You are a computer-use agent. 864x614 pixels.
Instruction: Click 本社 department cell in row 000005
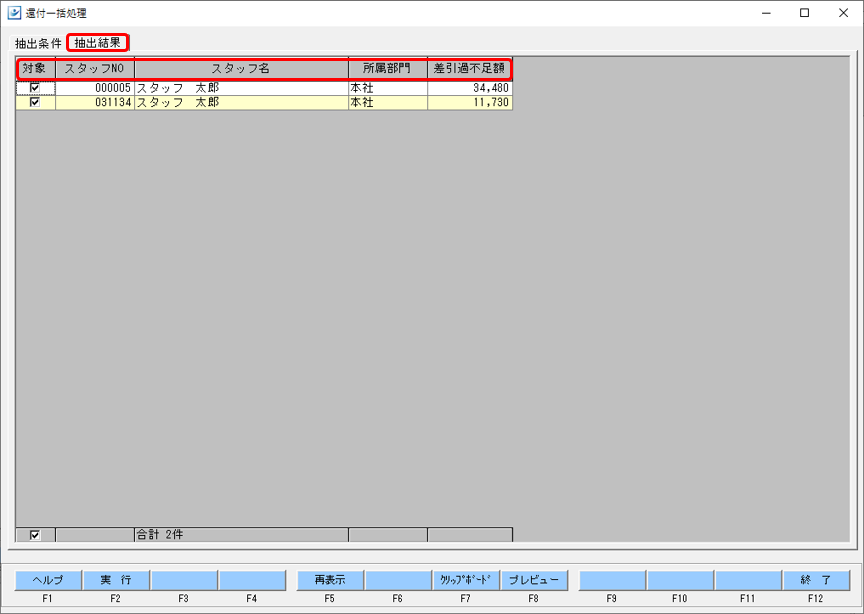click(388, 88)
